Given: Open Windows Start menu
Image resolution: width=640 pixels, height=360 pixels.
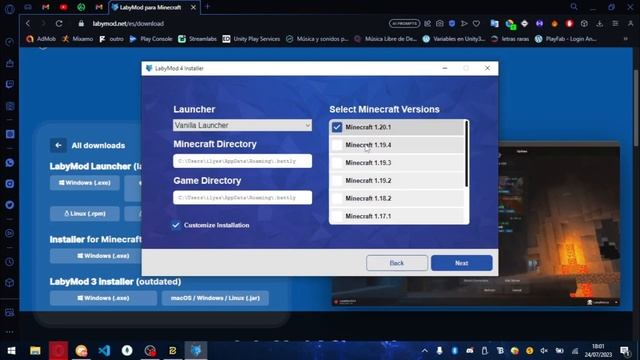Looking at the screenshot, I should point(11,351).
